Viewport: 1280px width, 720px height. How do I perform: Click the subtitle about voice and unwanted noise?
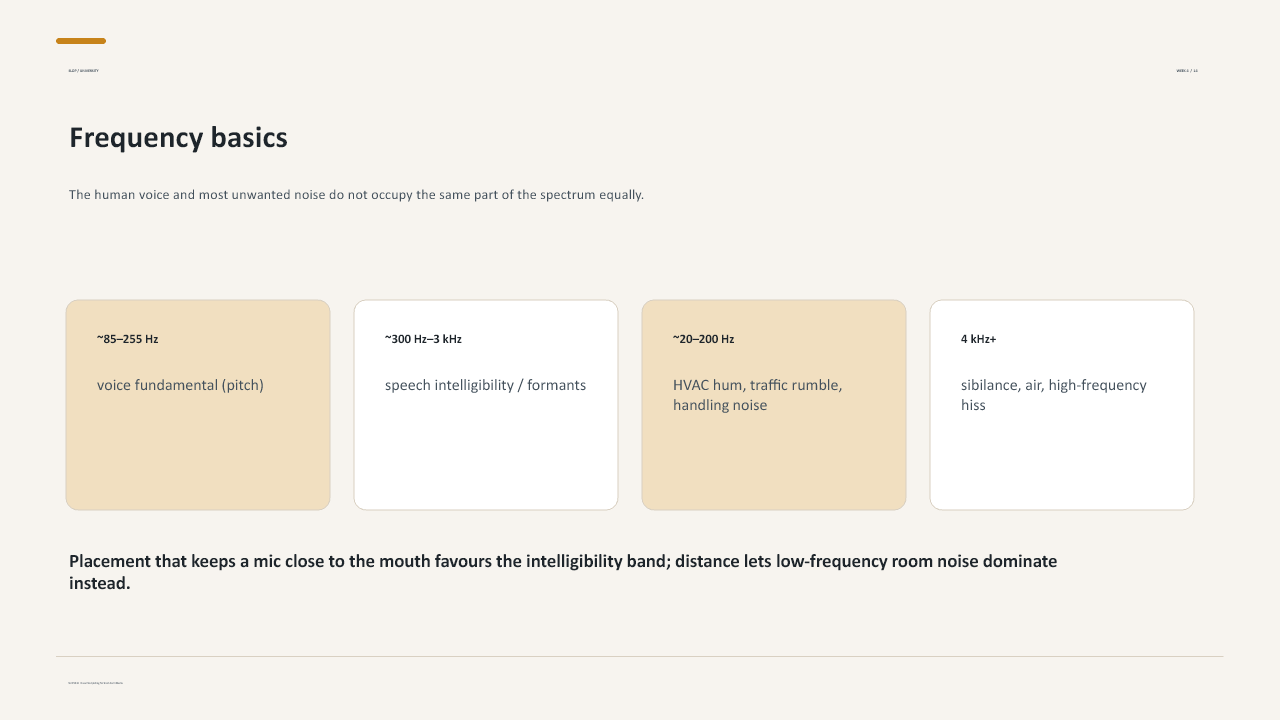coord(356,195)
